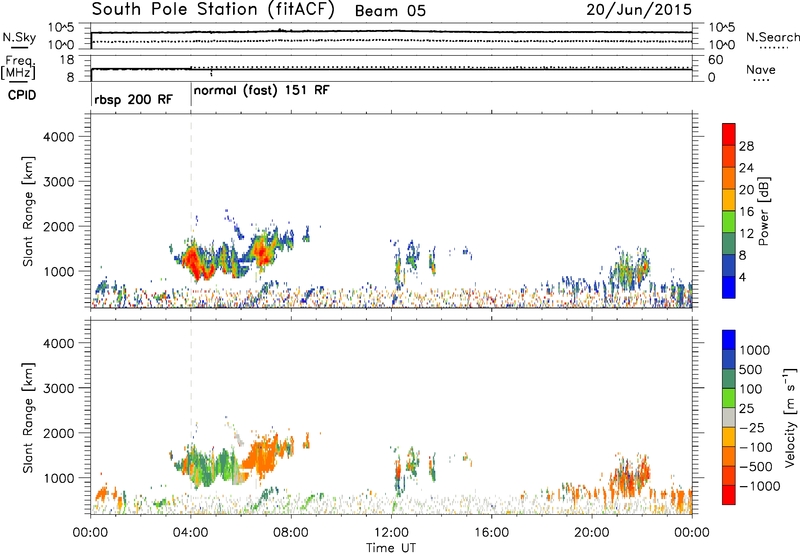Click the 08:00 time axis label

pos(291,533)
